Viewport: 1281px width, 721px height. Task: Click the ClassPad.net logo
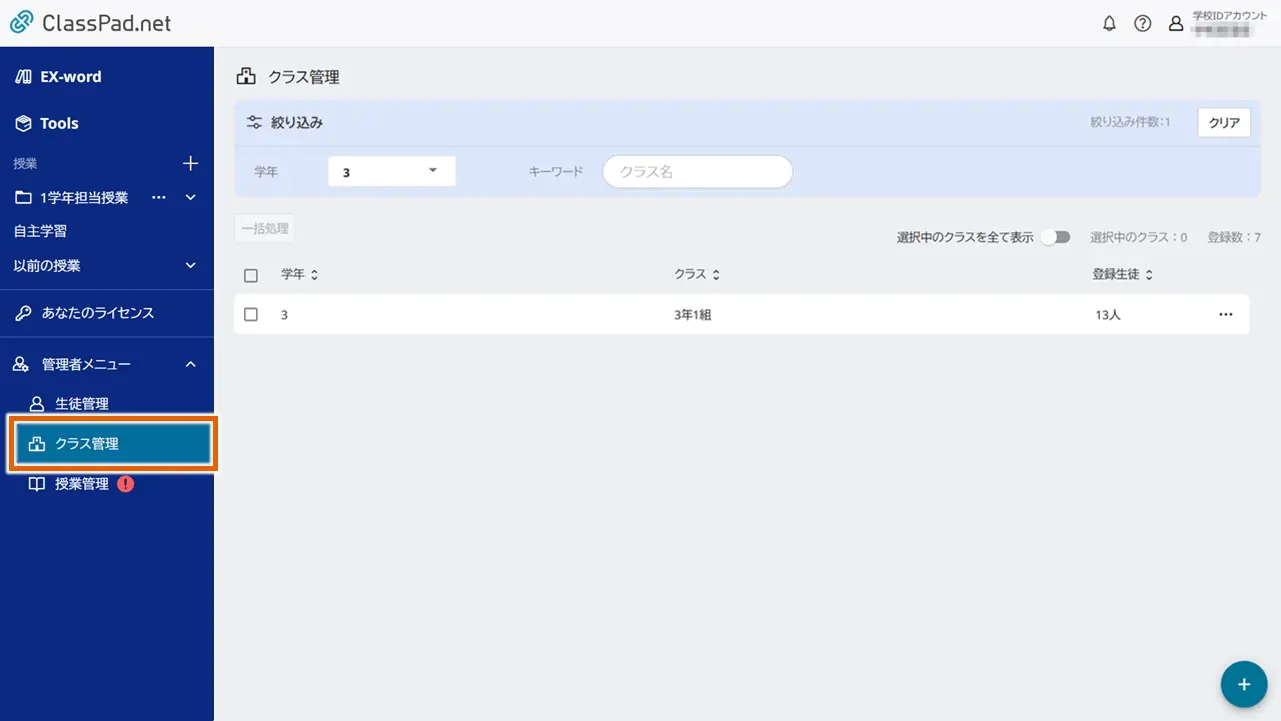(90, 23)
